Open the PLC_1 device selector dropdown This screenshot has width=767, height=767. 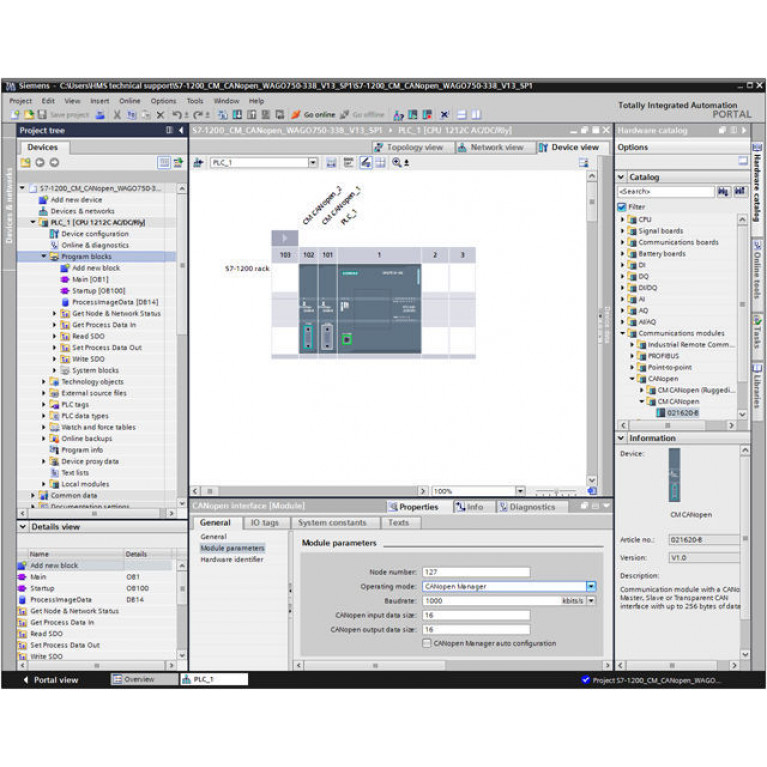point(313,162)
